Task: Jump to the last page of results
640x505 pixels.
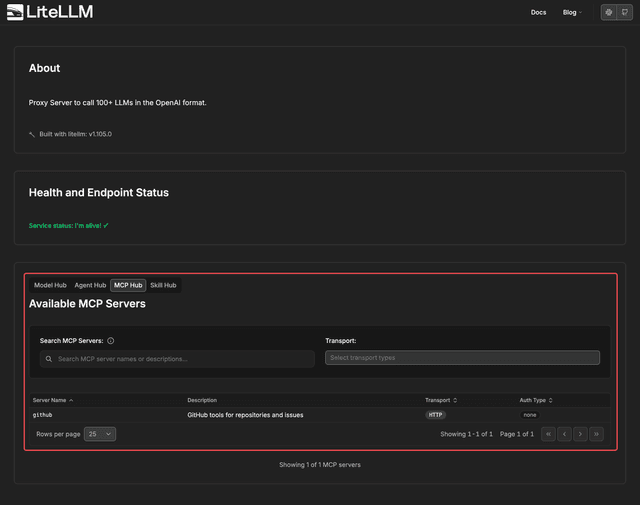Action: [596, 434]
